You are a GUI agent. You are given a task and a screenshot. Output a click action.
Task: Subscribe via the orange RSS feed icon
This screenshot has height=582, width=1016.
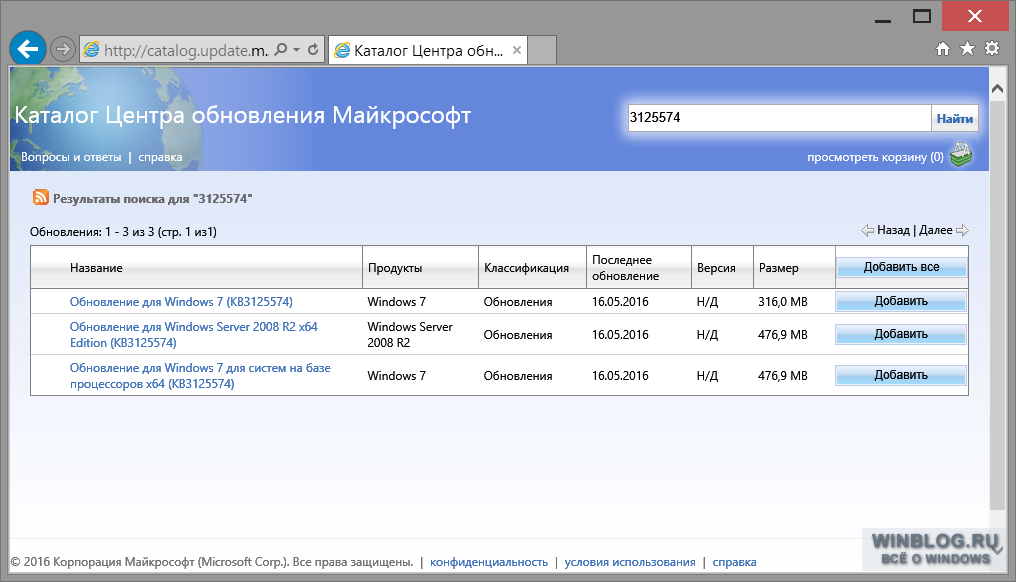tap(41, 197)
